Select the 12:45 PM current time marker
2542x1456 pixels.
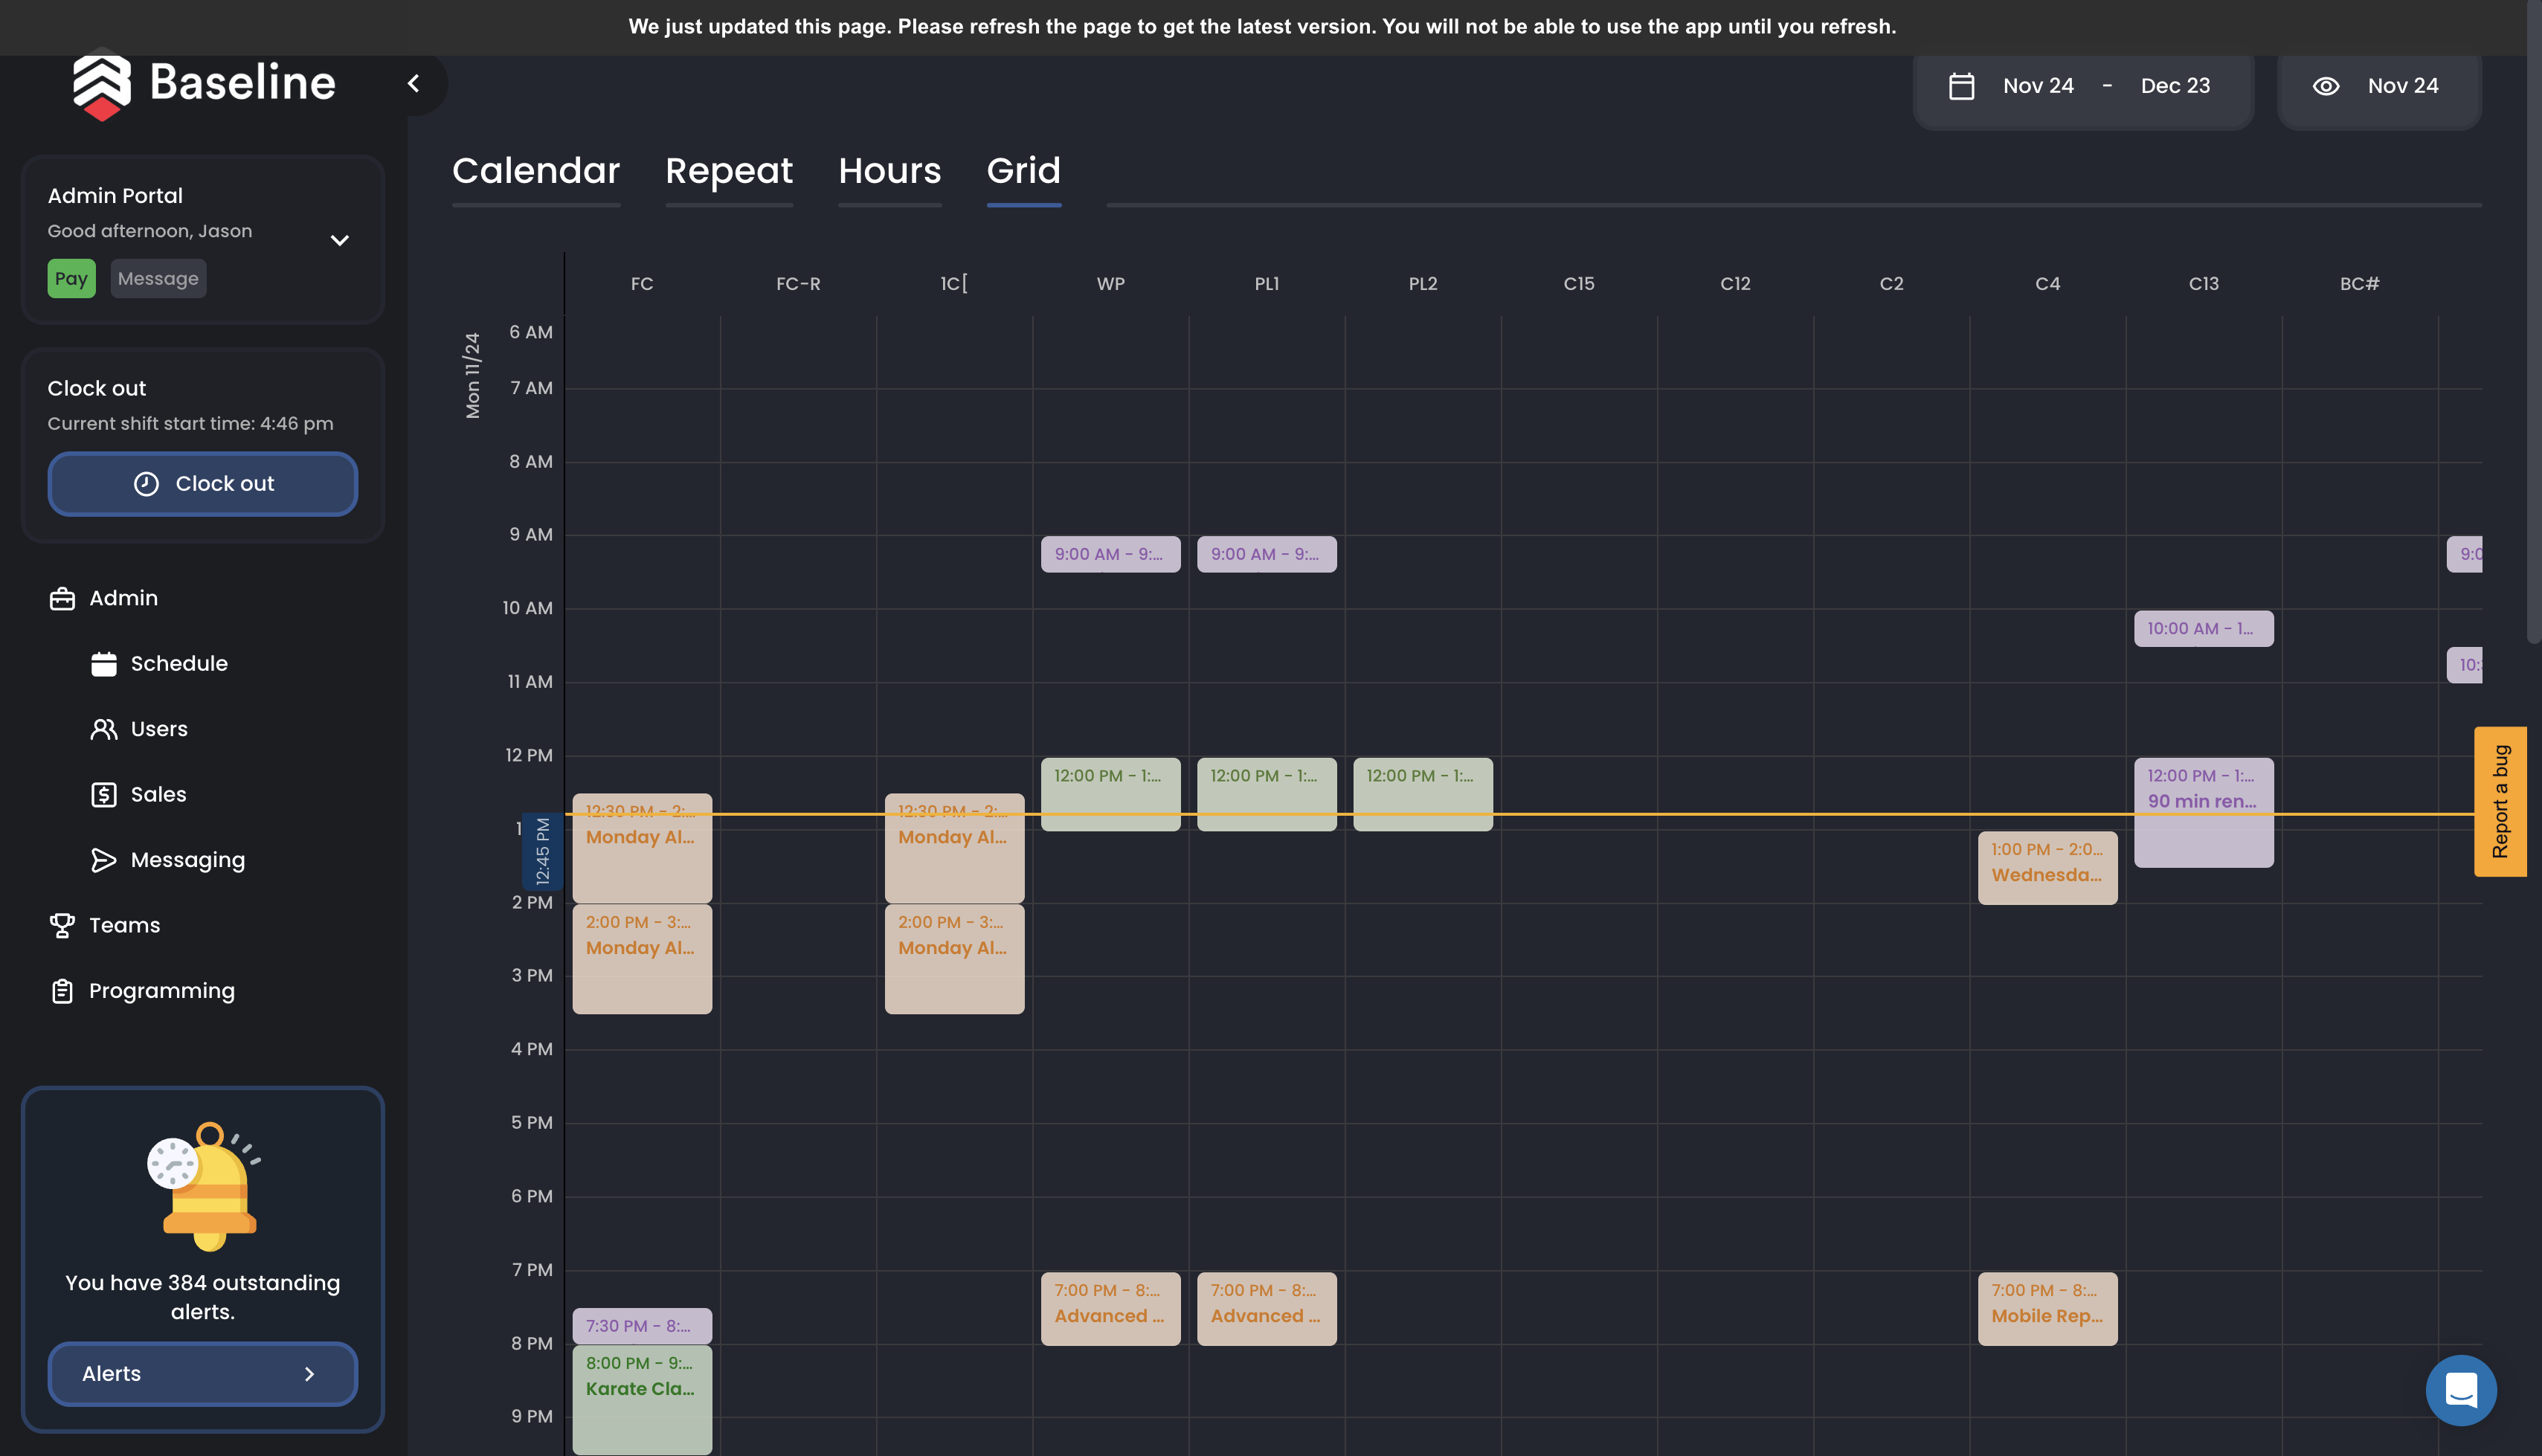(542, 851)
